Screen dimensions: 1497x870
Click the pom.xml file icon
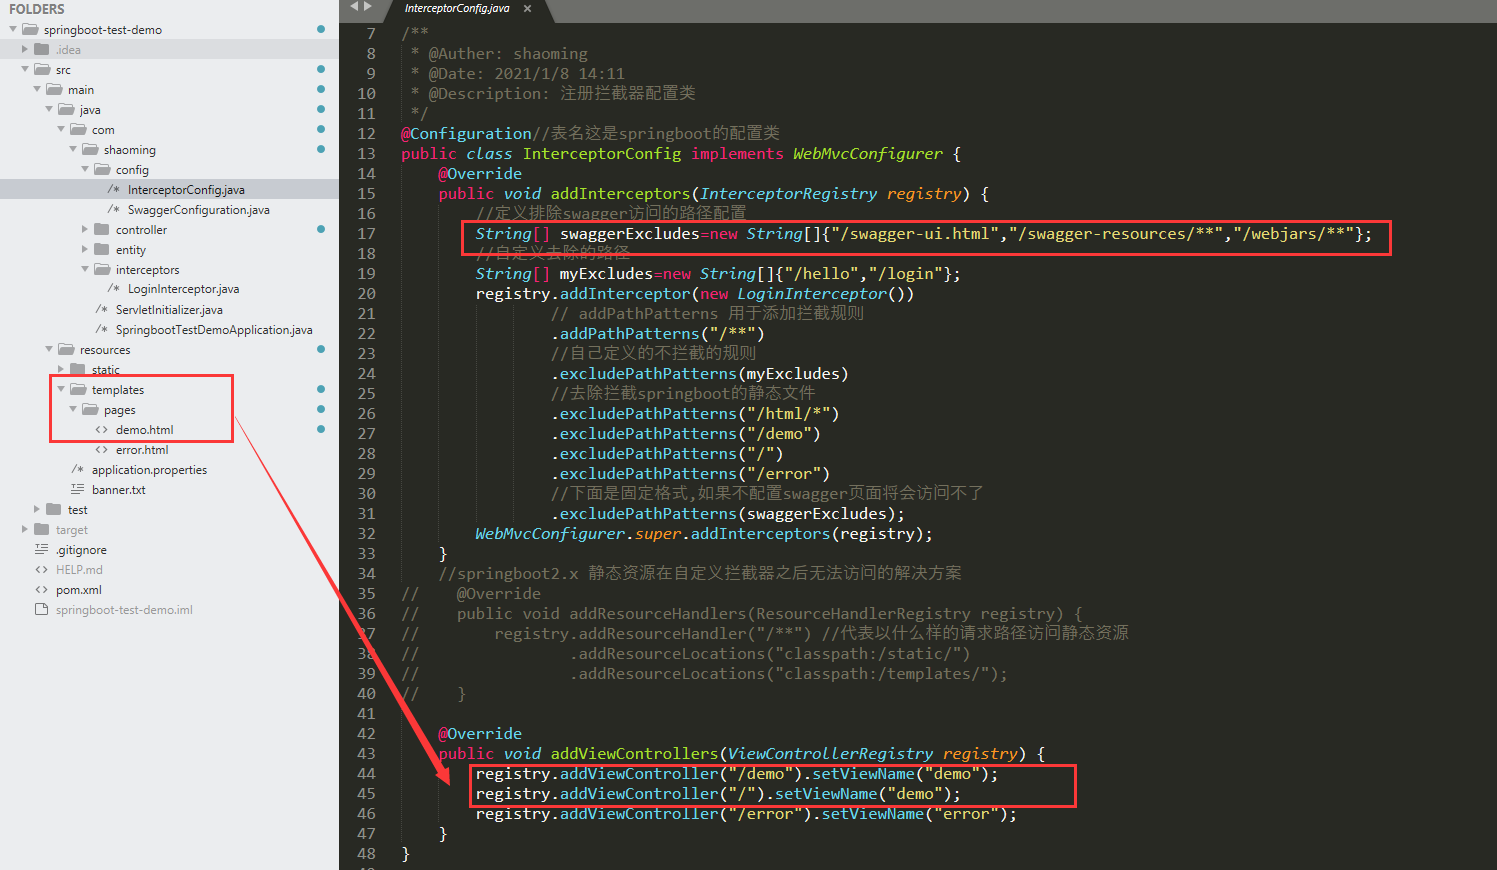[x=41, y=589]
